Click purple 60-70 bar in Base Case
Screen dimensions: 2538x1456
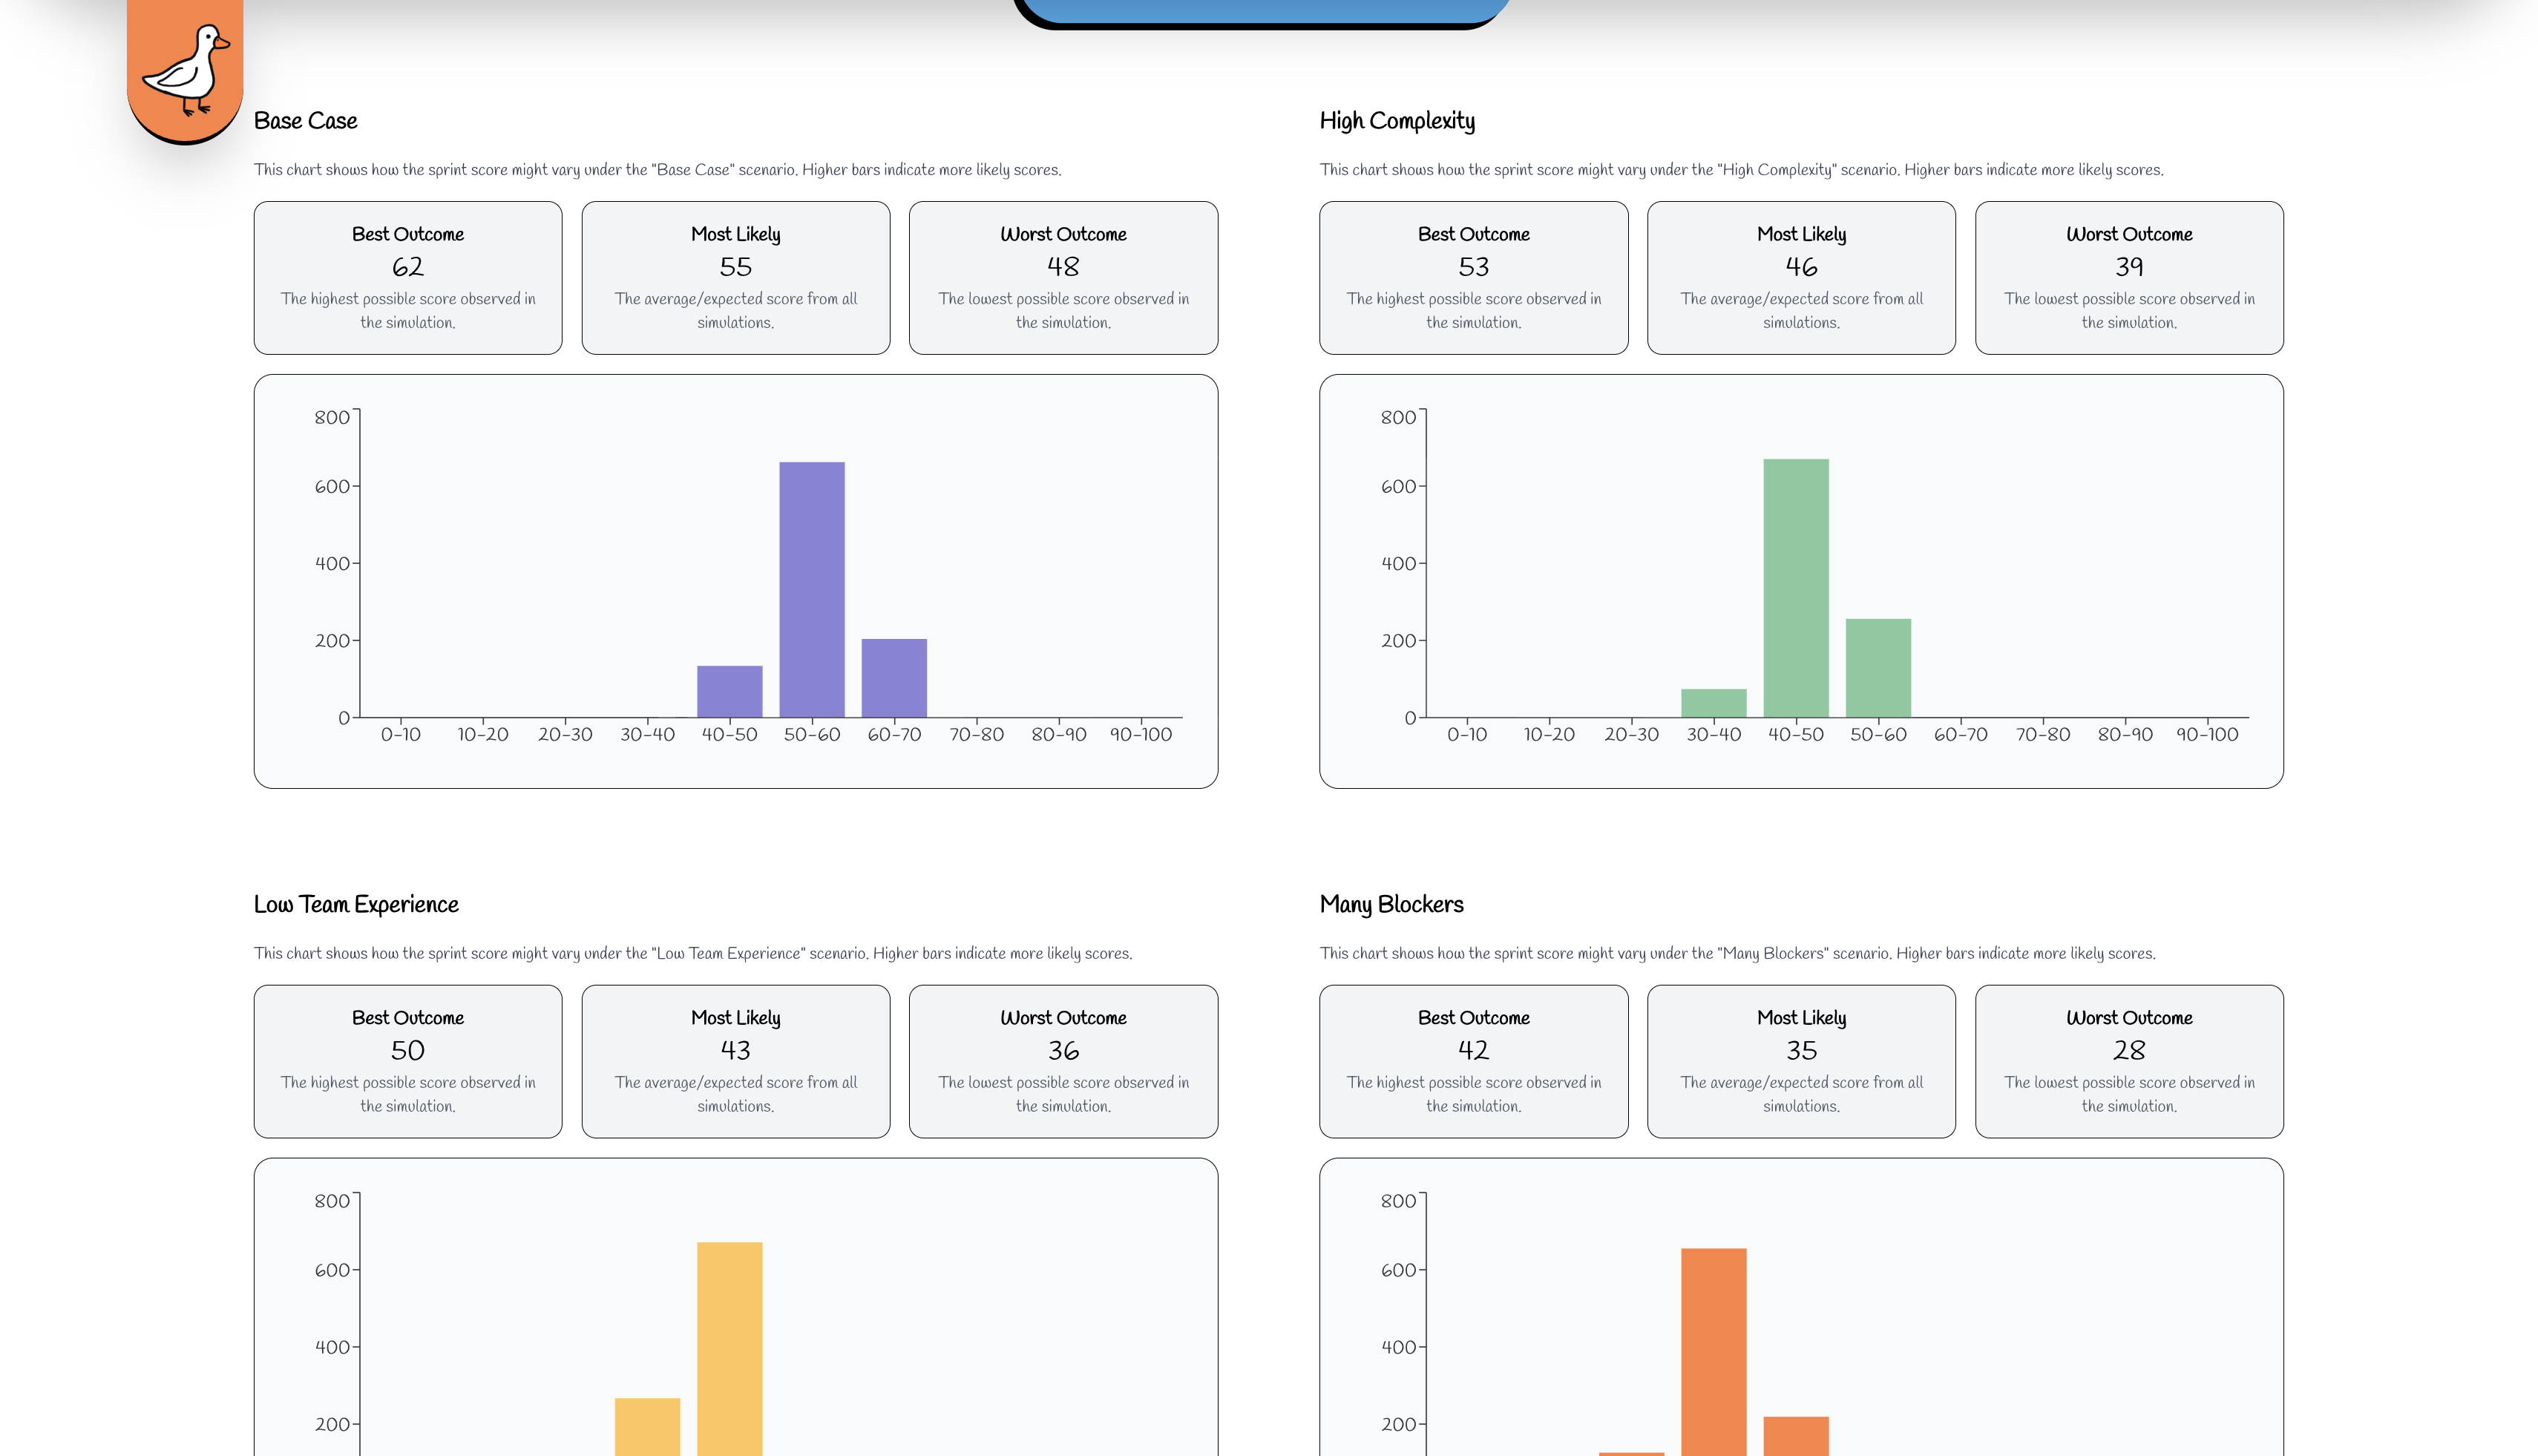tap(894, 677)
